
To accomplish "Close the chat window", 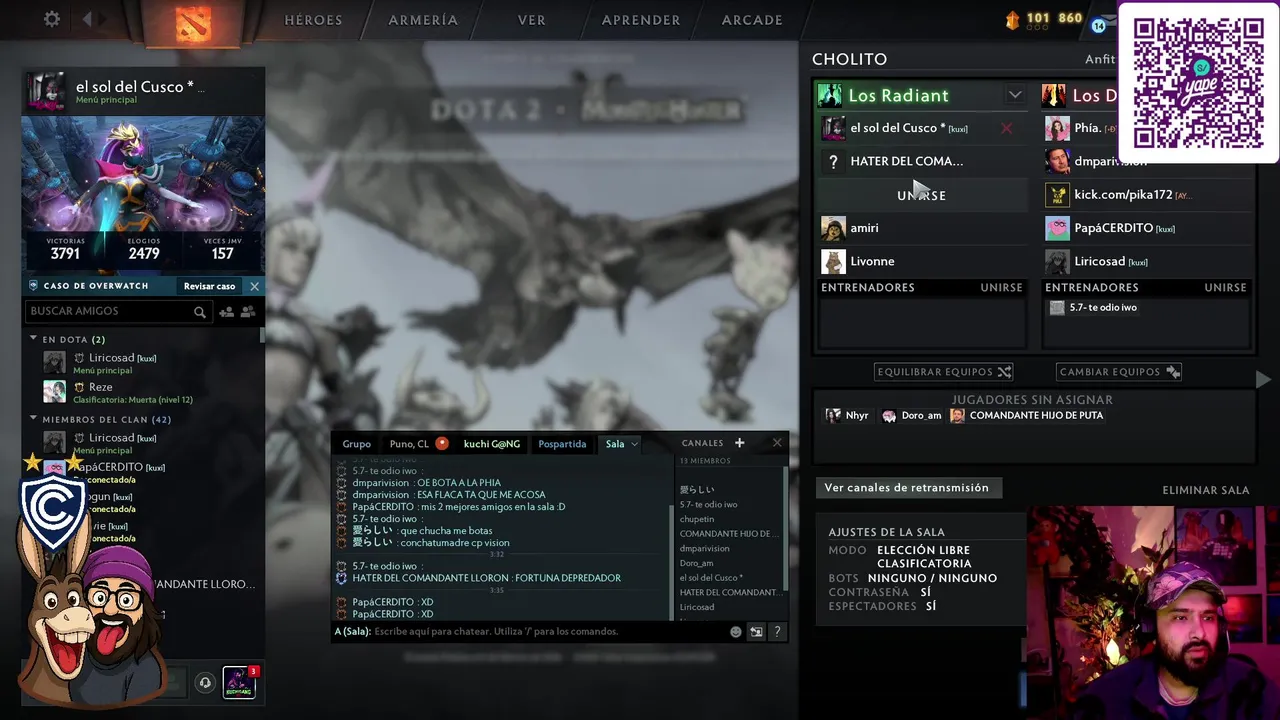I will pos(777,443).
